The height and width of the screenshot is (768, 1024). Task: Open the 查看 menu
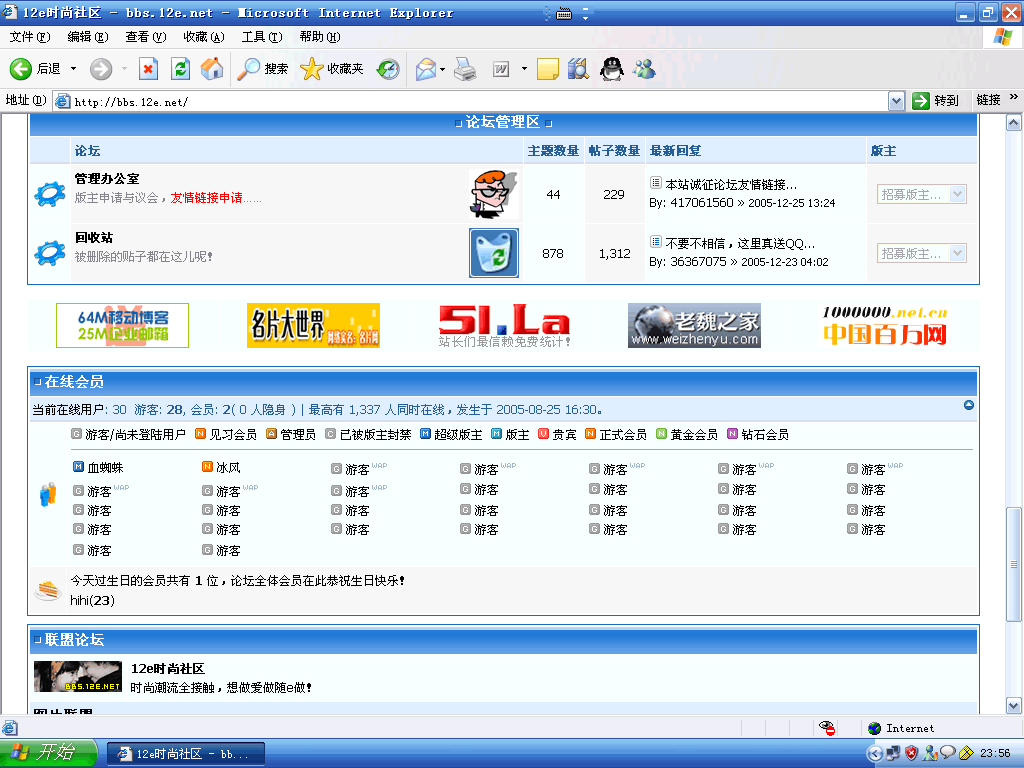tap(146, 35)
